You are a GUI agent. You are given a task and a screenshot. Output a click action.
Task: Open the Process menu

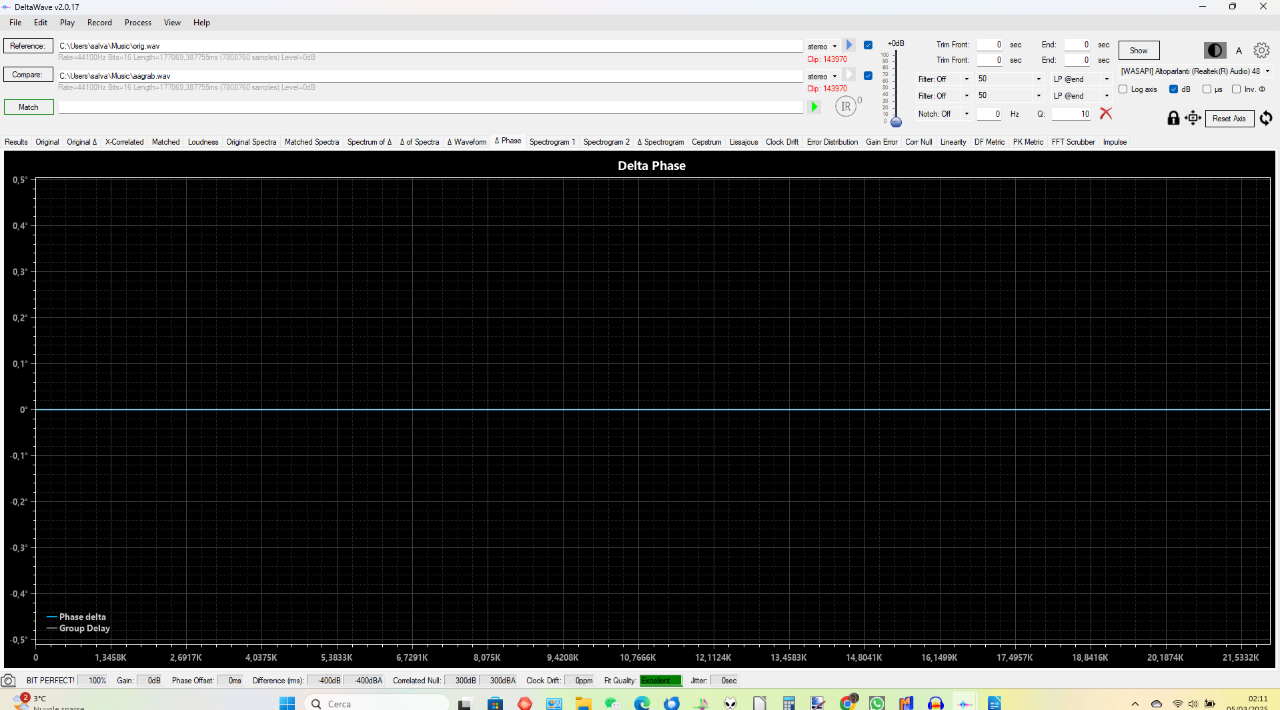coord(138,22)
